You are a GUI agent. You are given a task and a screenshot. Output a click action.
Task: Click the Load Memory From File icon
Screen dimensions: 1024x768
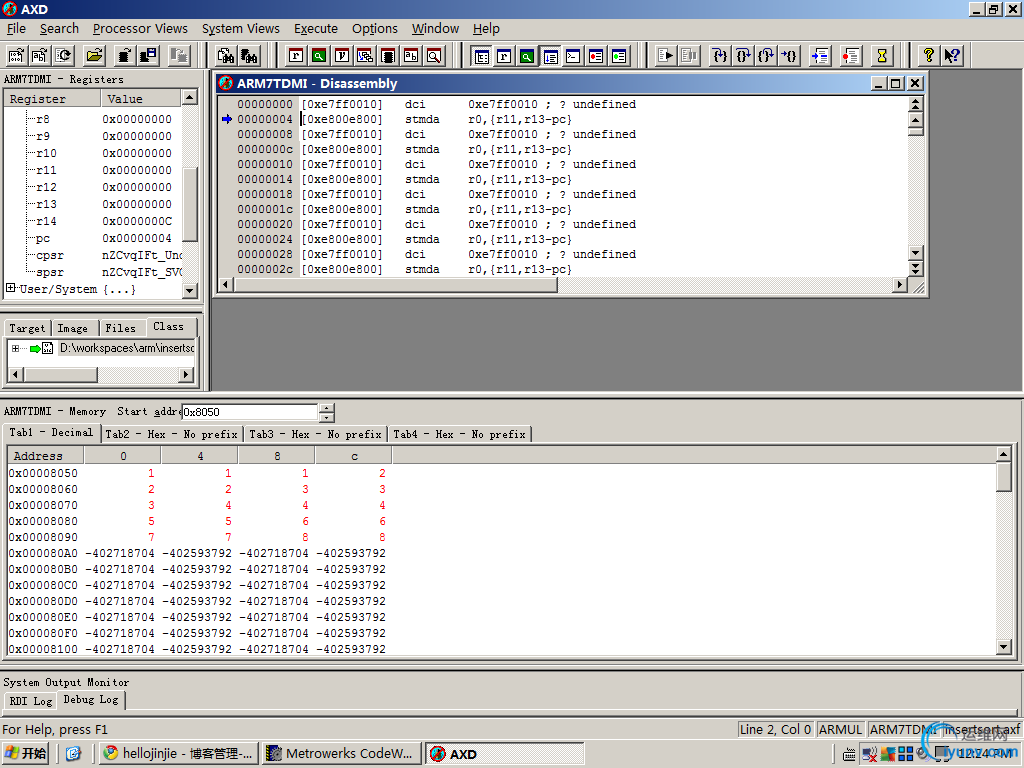pyautogui.click(x=124, y=56)
